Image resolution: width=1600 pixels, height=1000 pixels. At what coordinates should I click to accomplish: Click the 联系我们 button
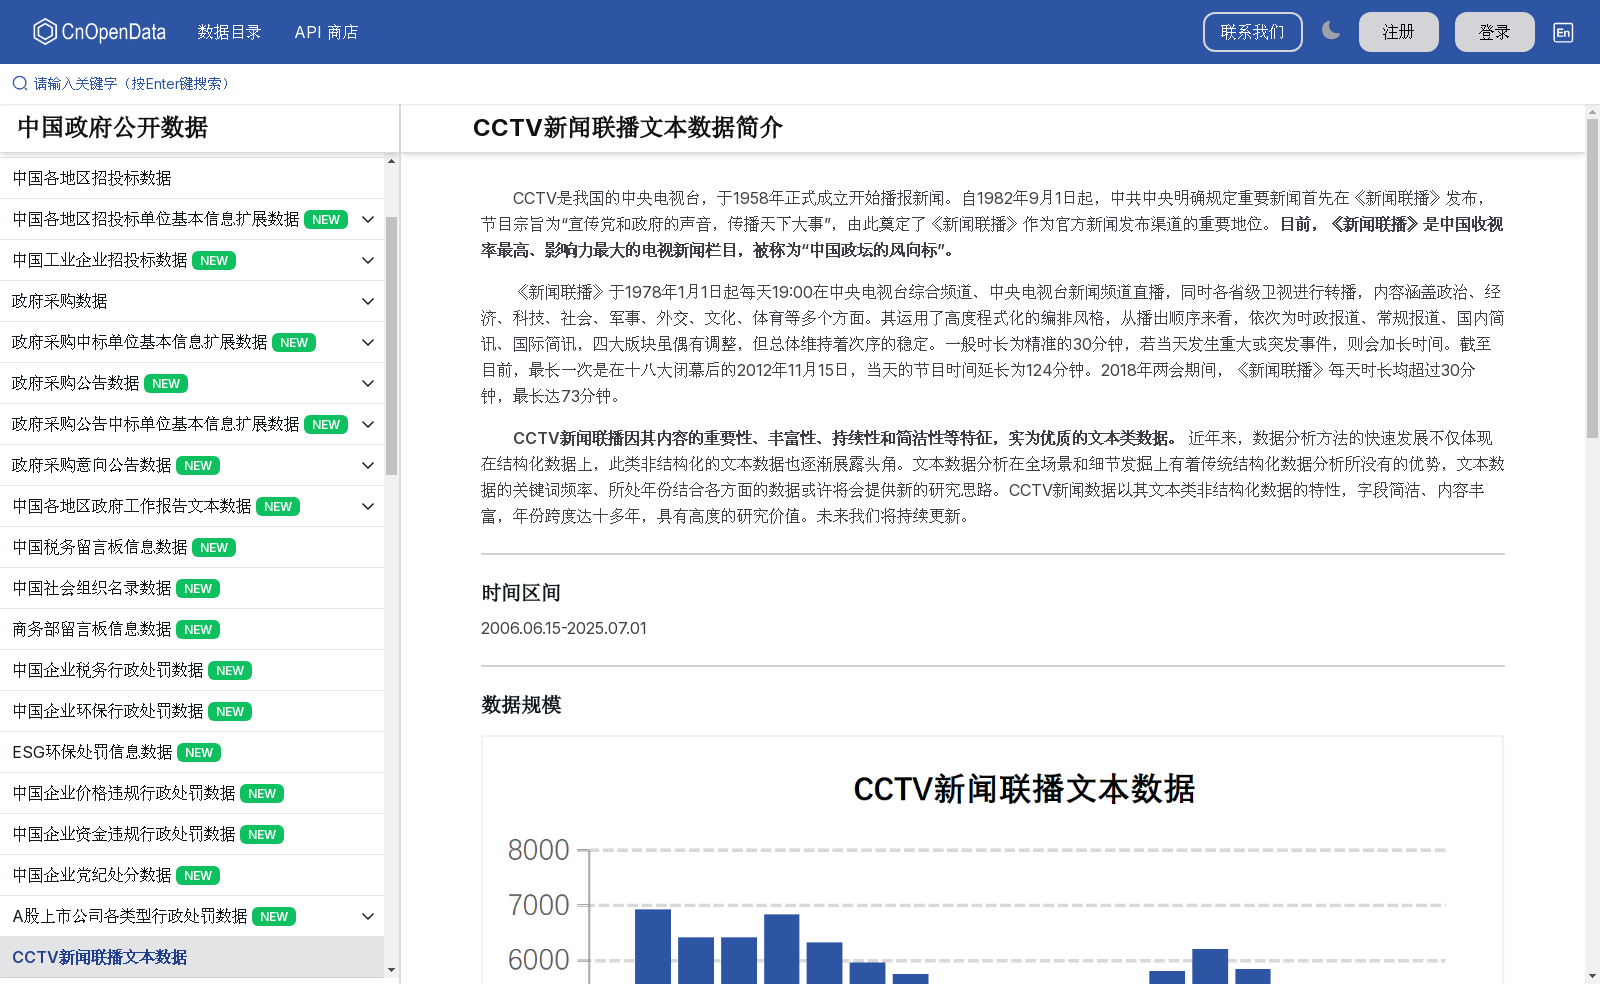click(x=1252, y=32)
